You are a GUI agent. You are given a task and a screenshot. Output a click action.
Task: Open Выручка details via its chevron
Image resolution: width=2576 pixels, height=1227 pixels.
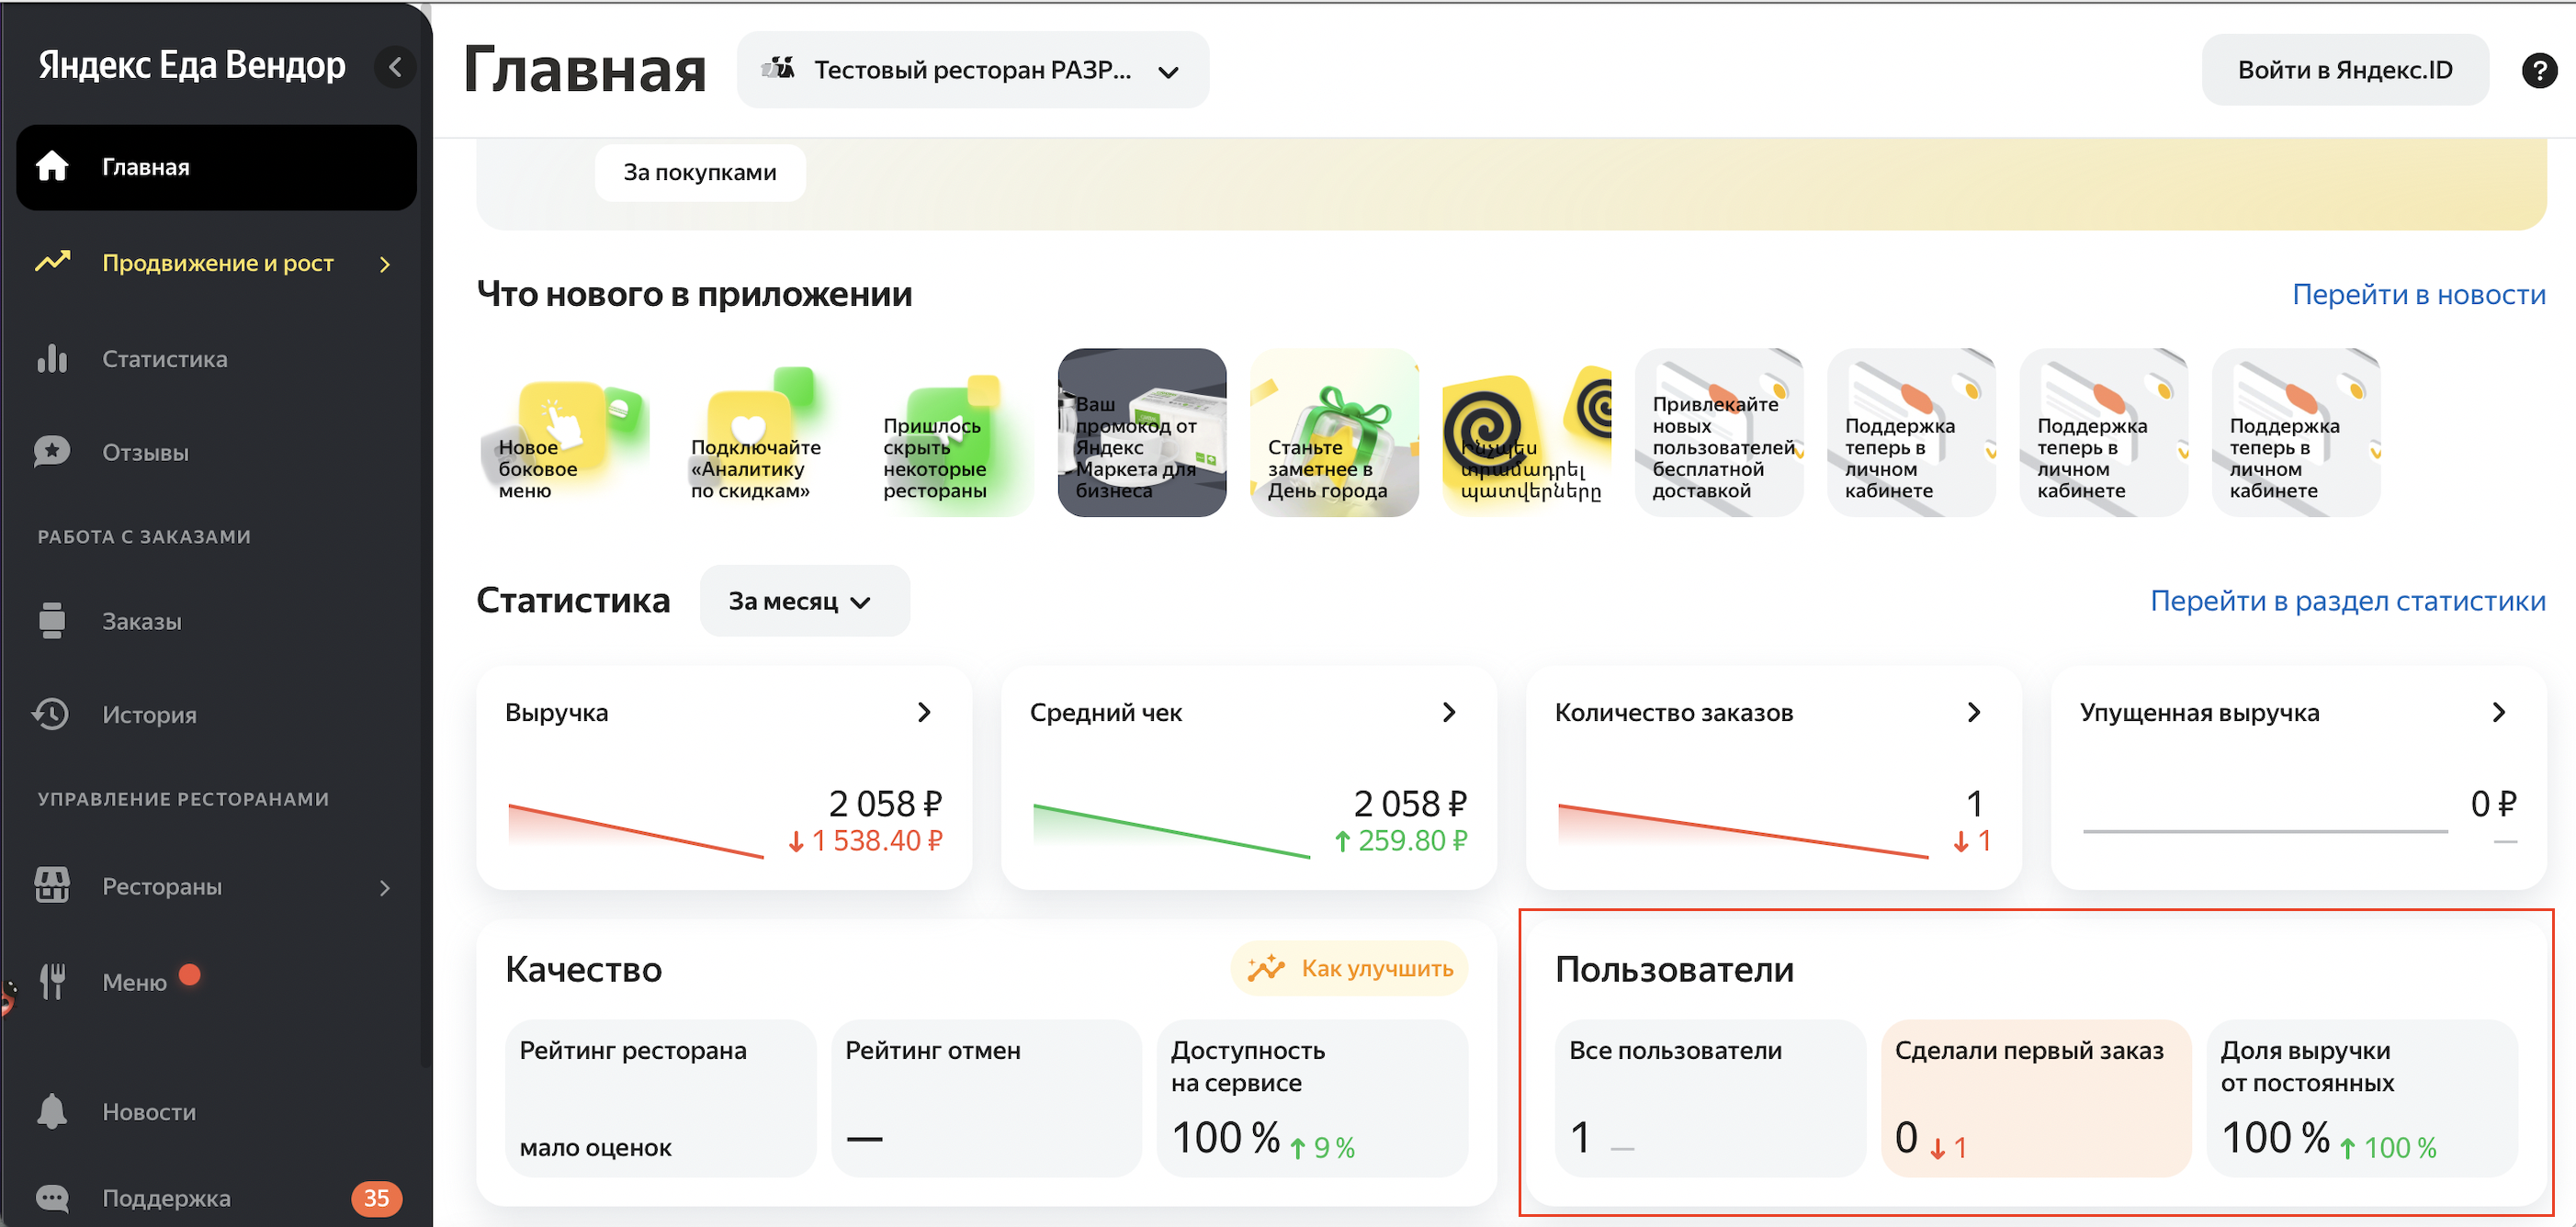point(924,712)
